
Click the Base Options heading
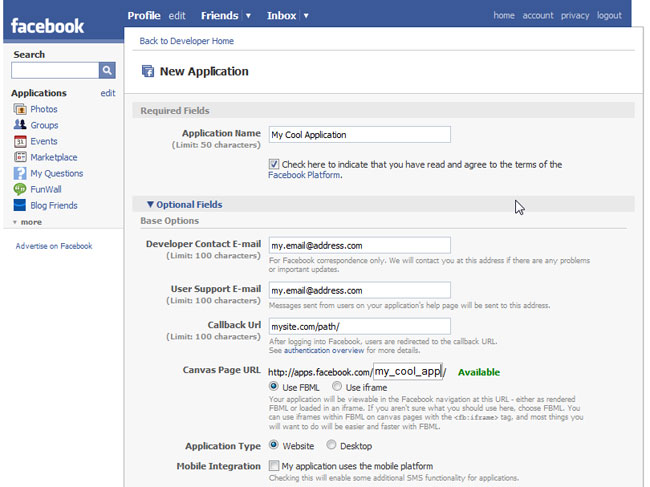click(170, 220)
